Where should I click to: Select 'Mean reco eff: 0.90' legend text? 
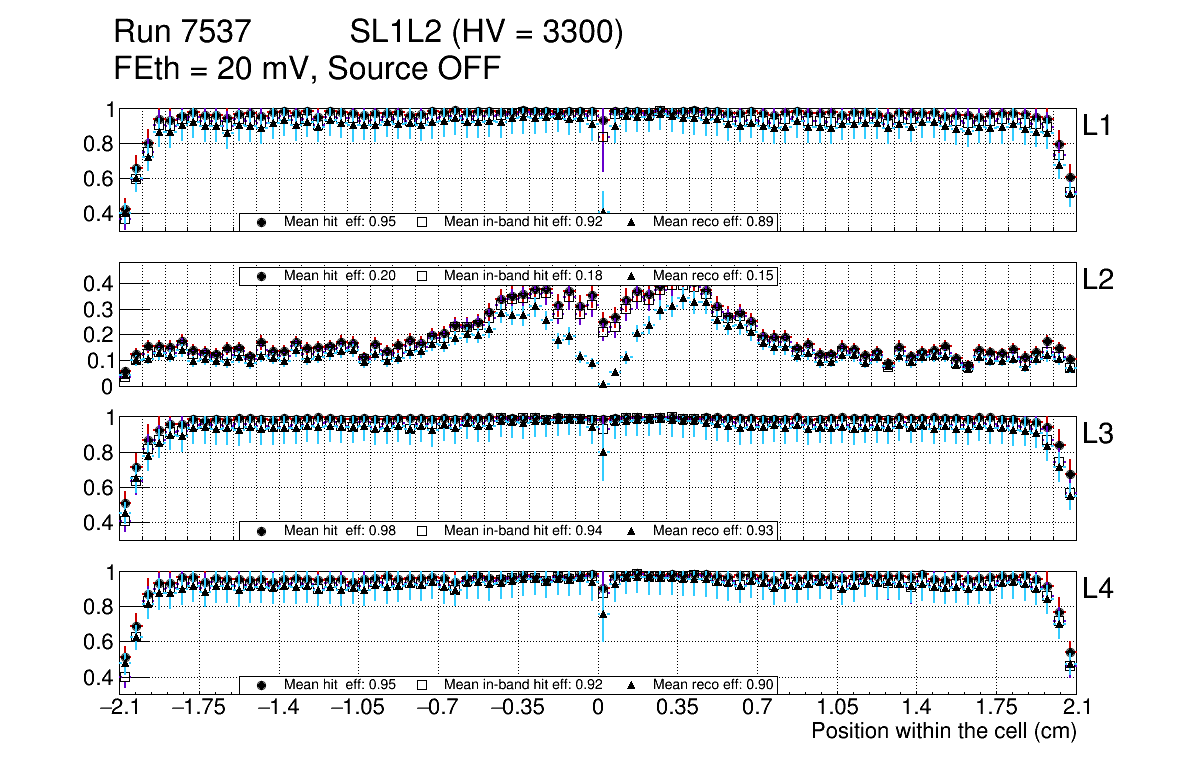coord(714,685)
